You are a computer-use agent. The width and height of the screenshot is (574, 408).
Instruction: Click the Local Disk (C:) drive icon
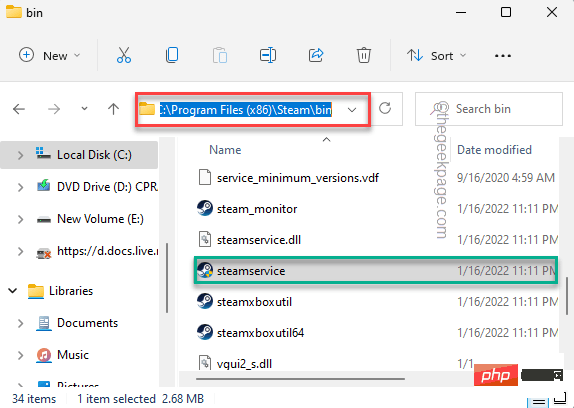tap(44, 154)
